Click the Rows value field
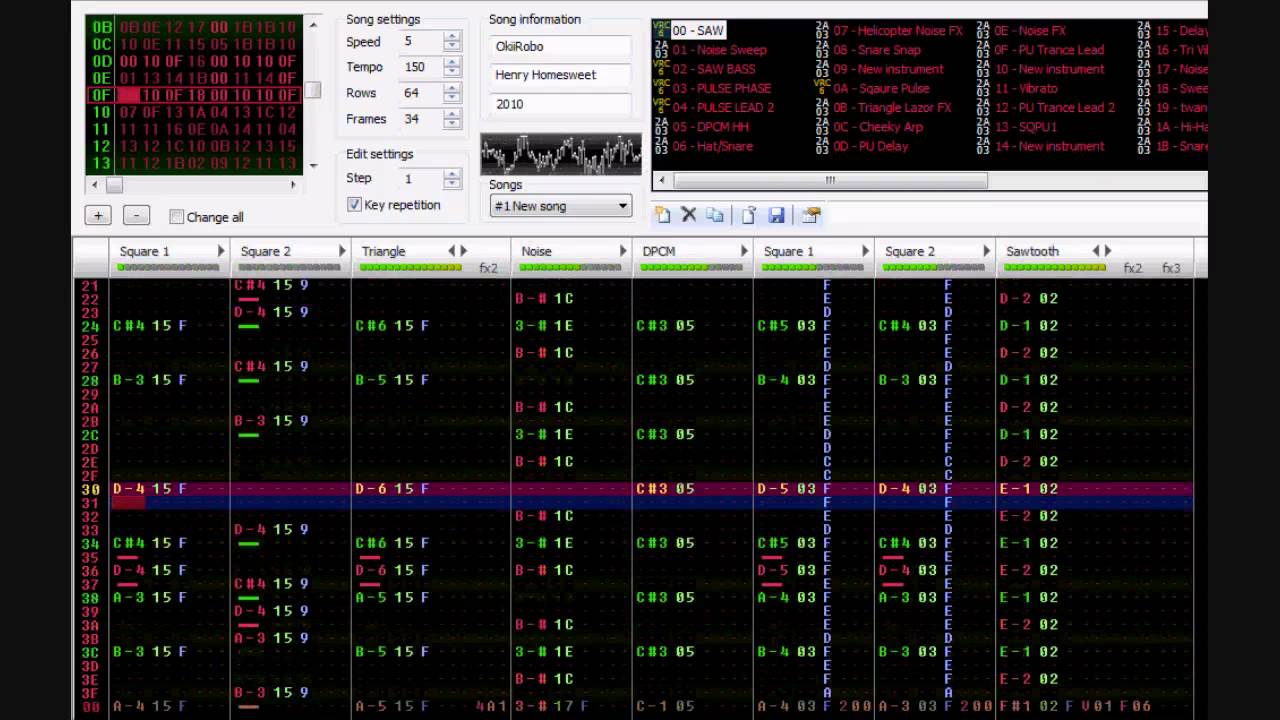Image resolution: width=1280 pixels, height=720 pixels. point(423,93)
